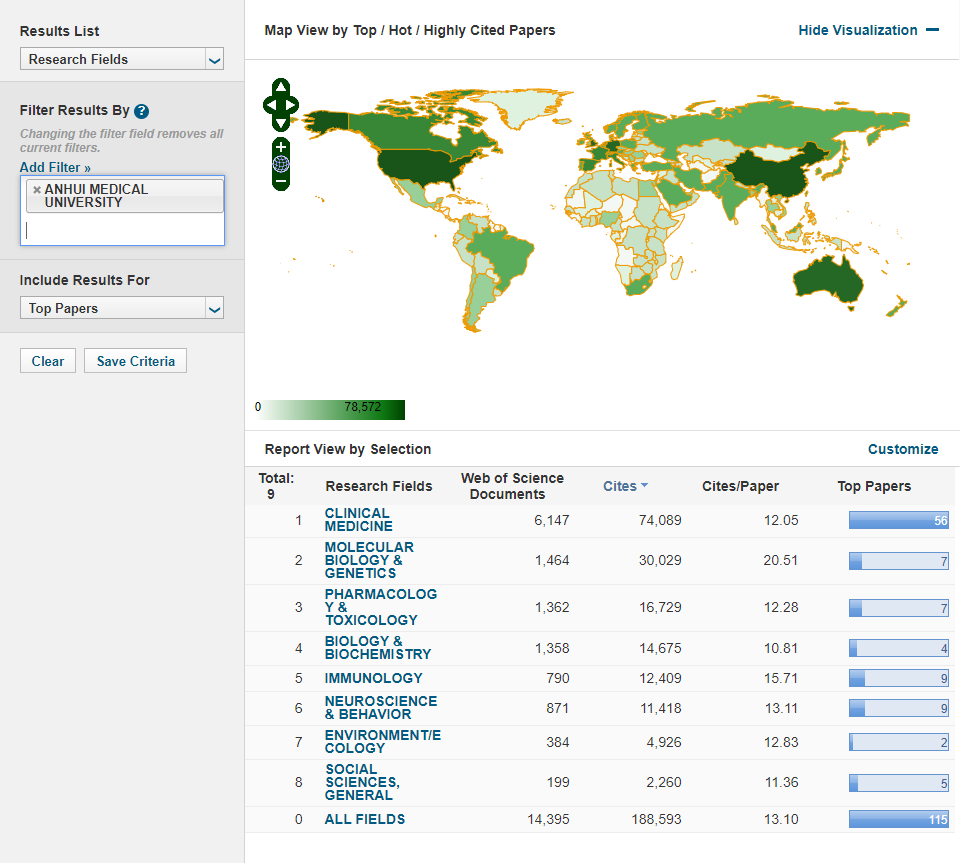Click the Add Filter link
Viewport: 960px width, 863px height.
tap(55, 167)
